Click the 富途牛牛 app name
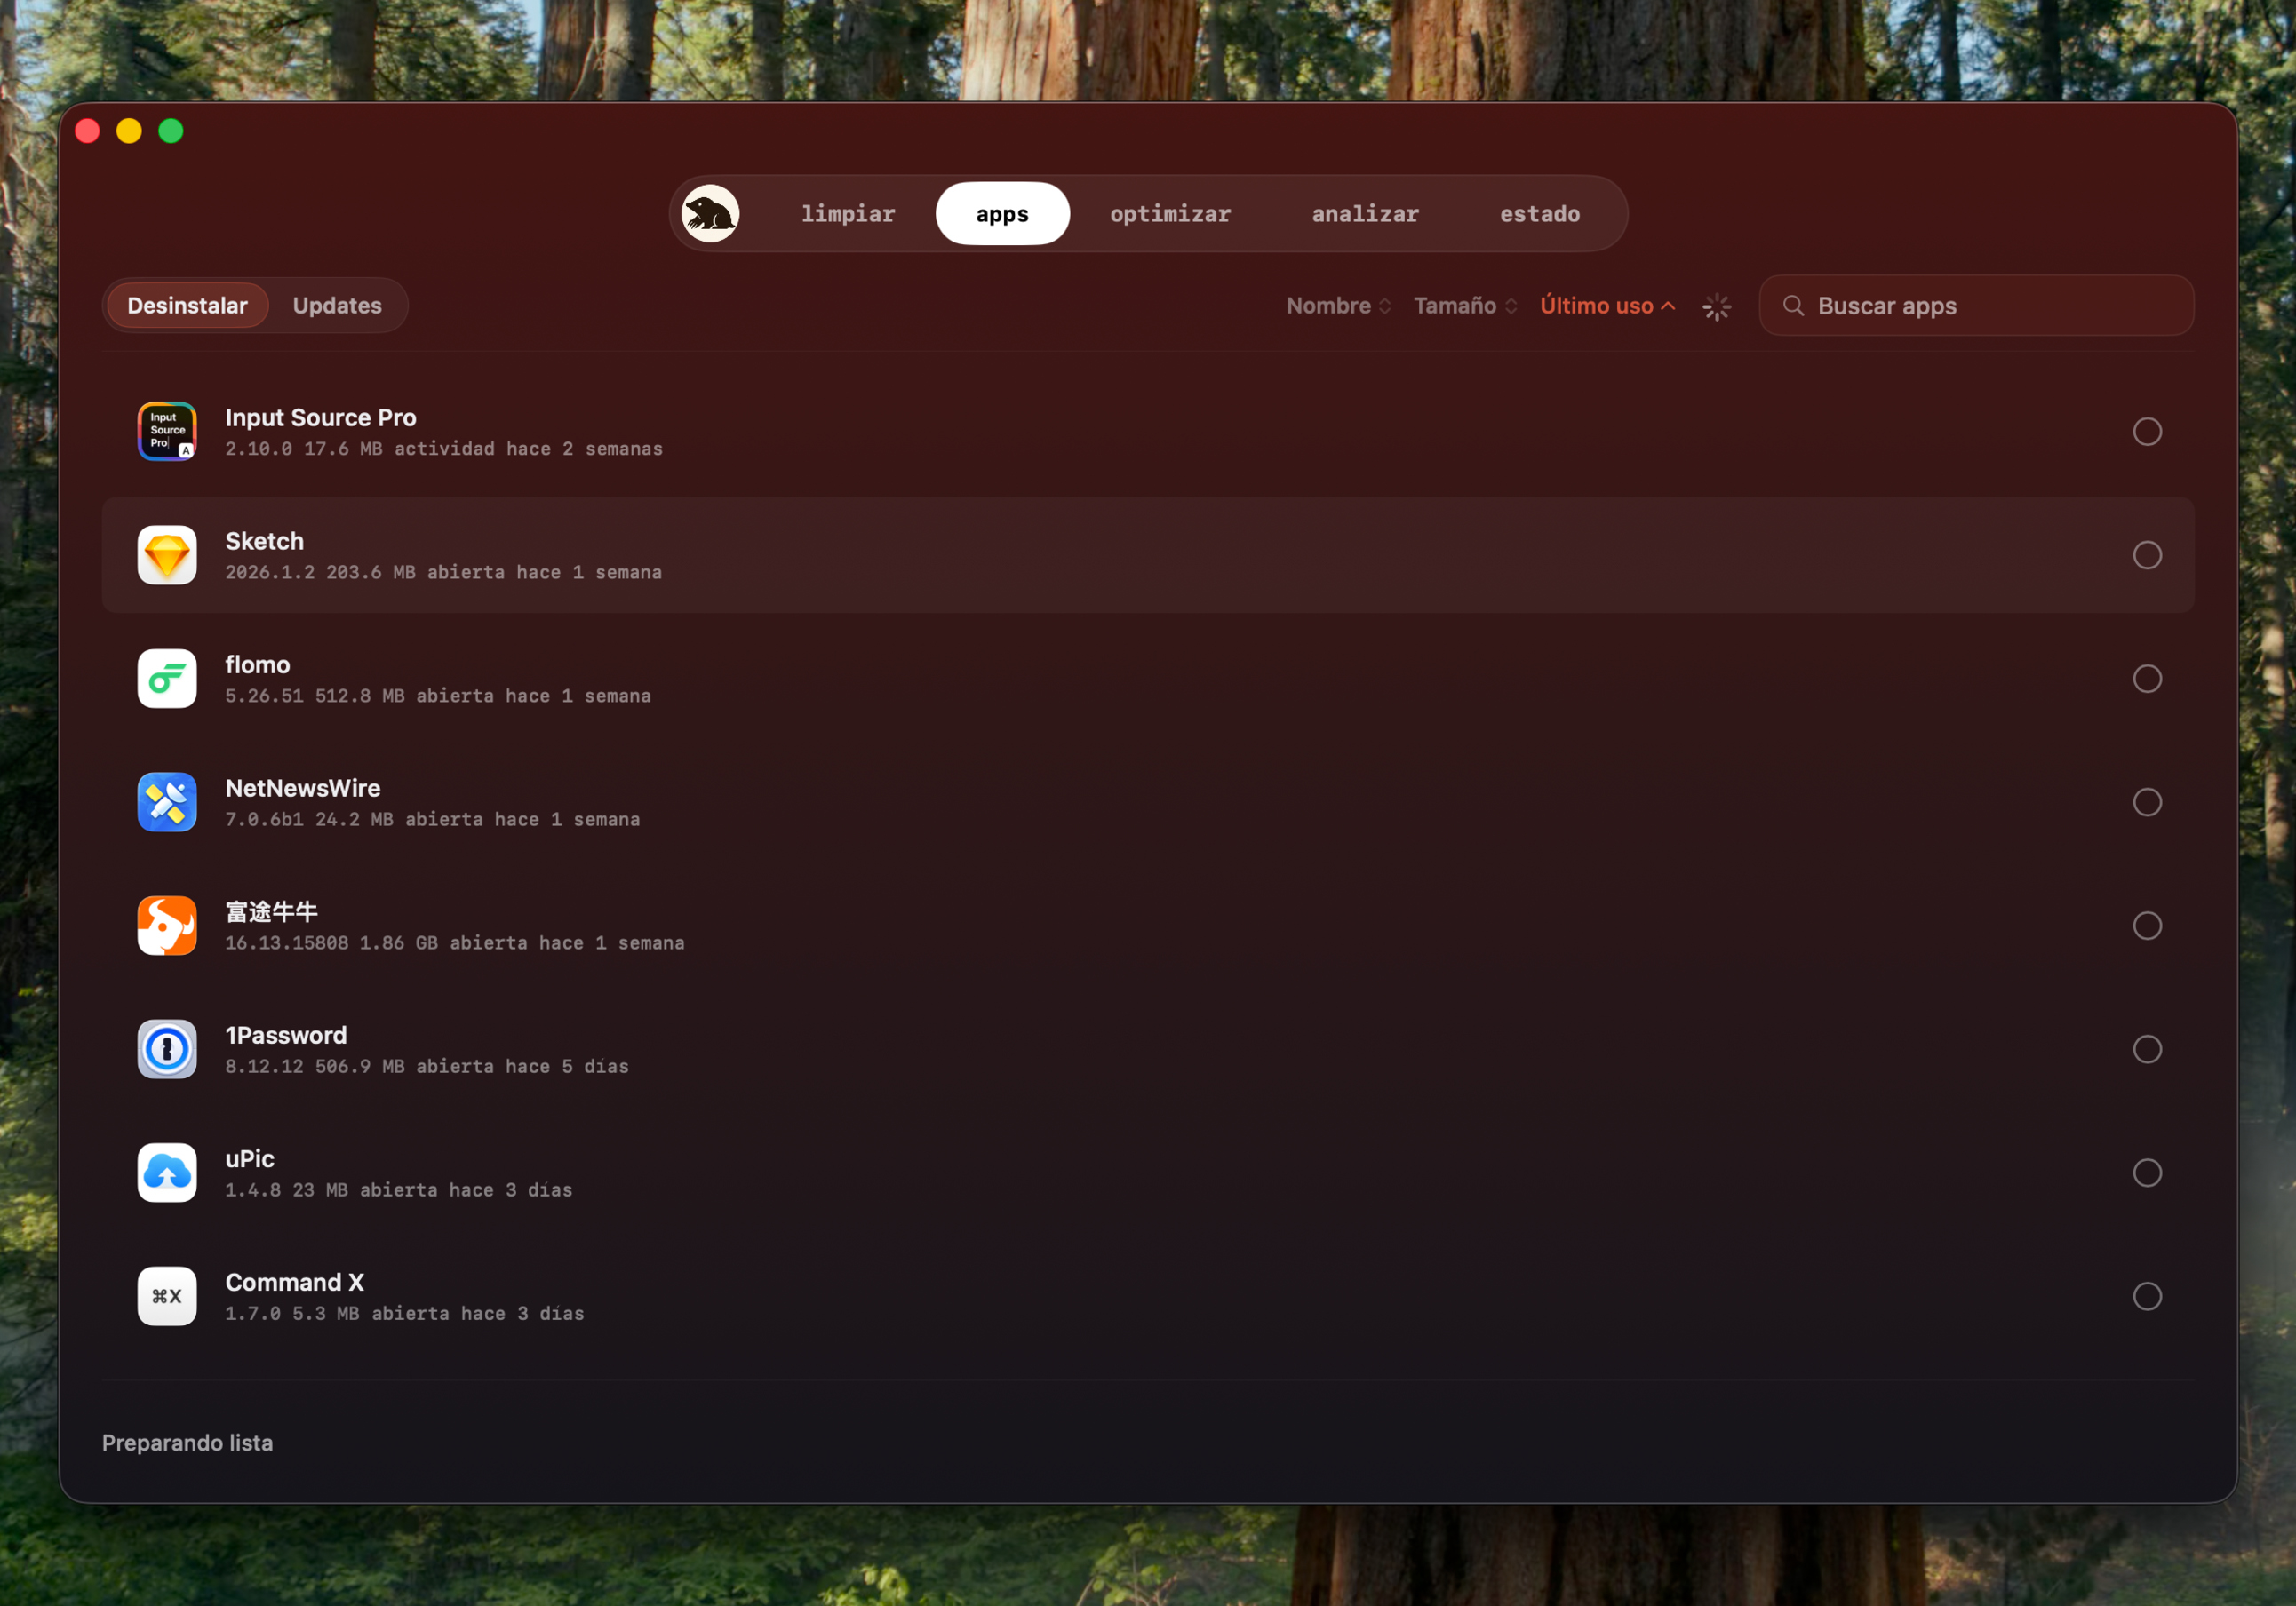 (x=271, y=911)
